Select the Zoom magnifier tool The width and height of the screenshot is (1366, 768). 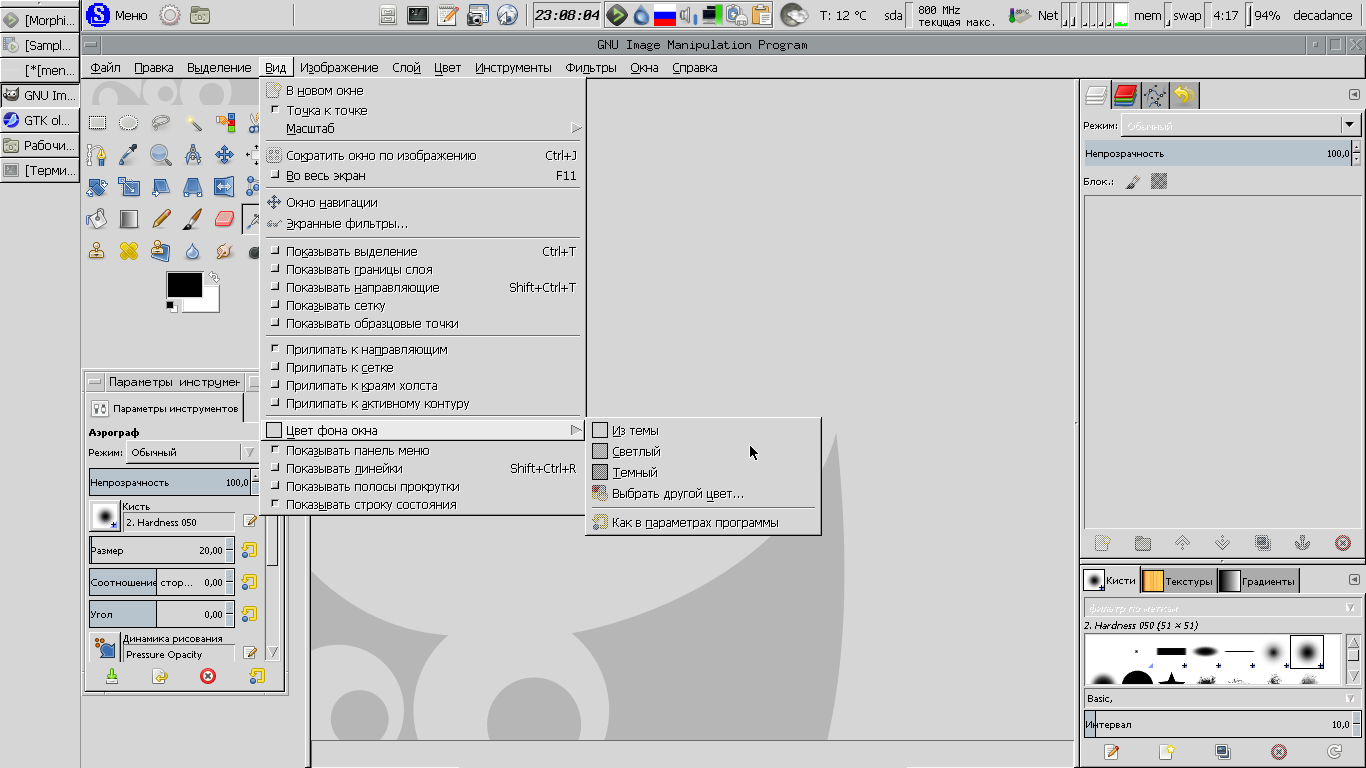click(161, 155)
